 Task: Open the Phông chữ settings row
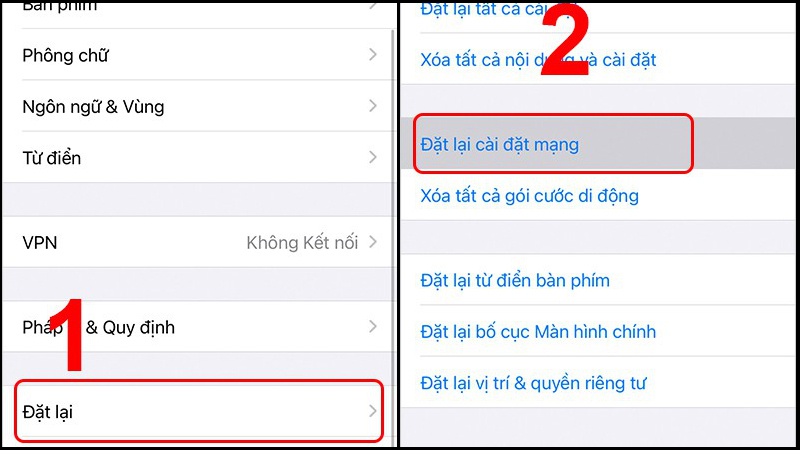[198, 55]
